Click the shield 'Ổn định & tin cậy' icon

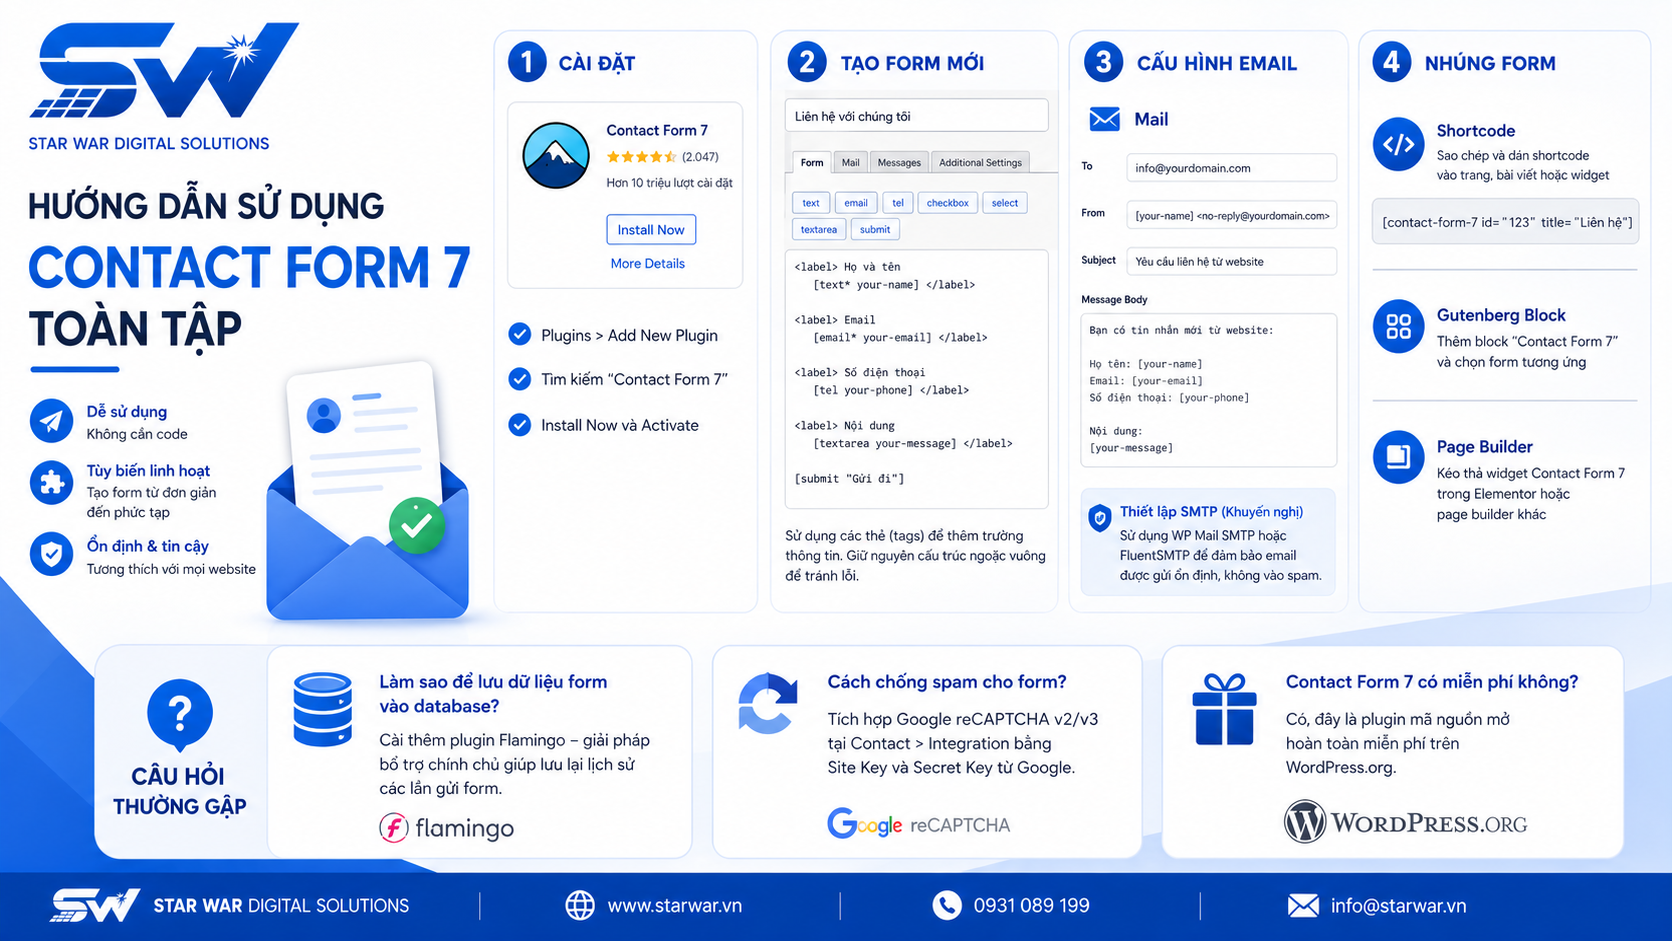point(51,554)
